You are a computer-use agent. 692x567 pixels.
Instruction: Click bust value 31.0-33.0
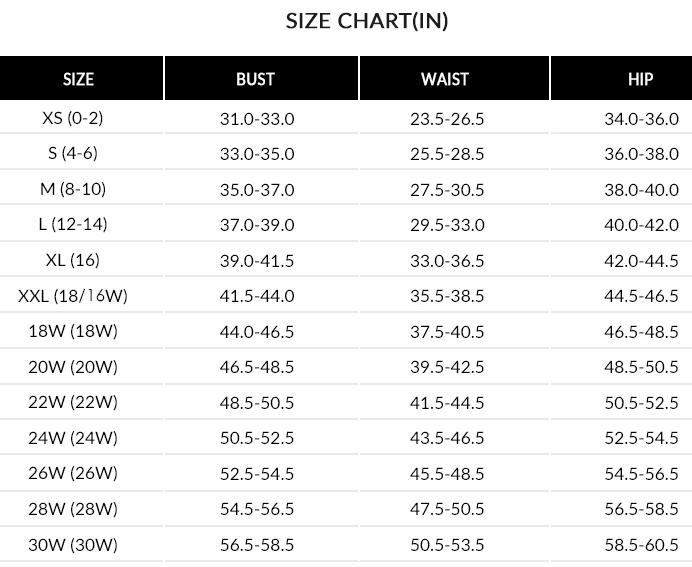pyautogui.click(x=257, y=119)
